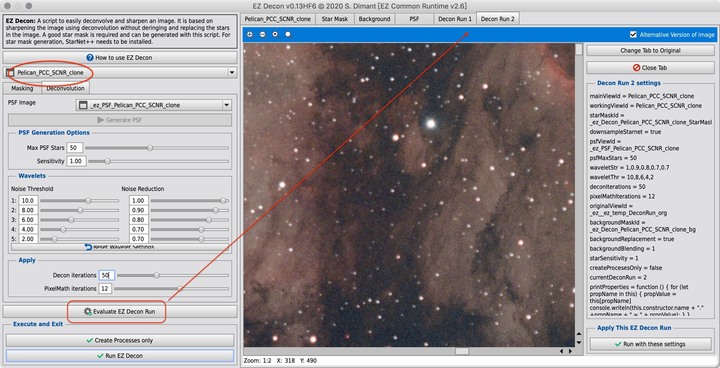Image resolution: width=720 pixels, height=368 pixels.
Task: Click Noise Reduction layer 4 slider
Action: pyautogui.click(x=190, y=229)
